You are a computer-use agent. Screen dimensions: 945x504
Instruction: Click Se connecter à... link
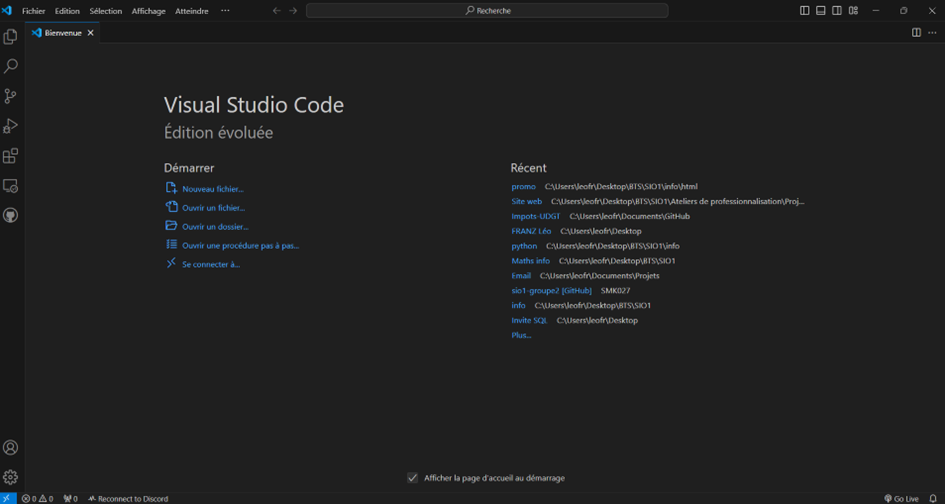[x=211, y=264]
